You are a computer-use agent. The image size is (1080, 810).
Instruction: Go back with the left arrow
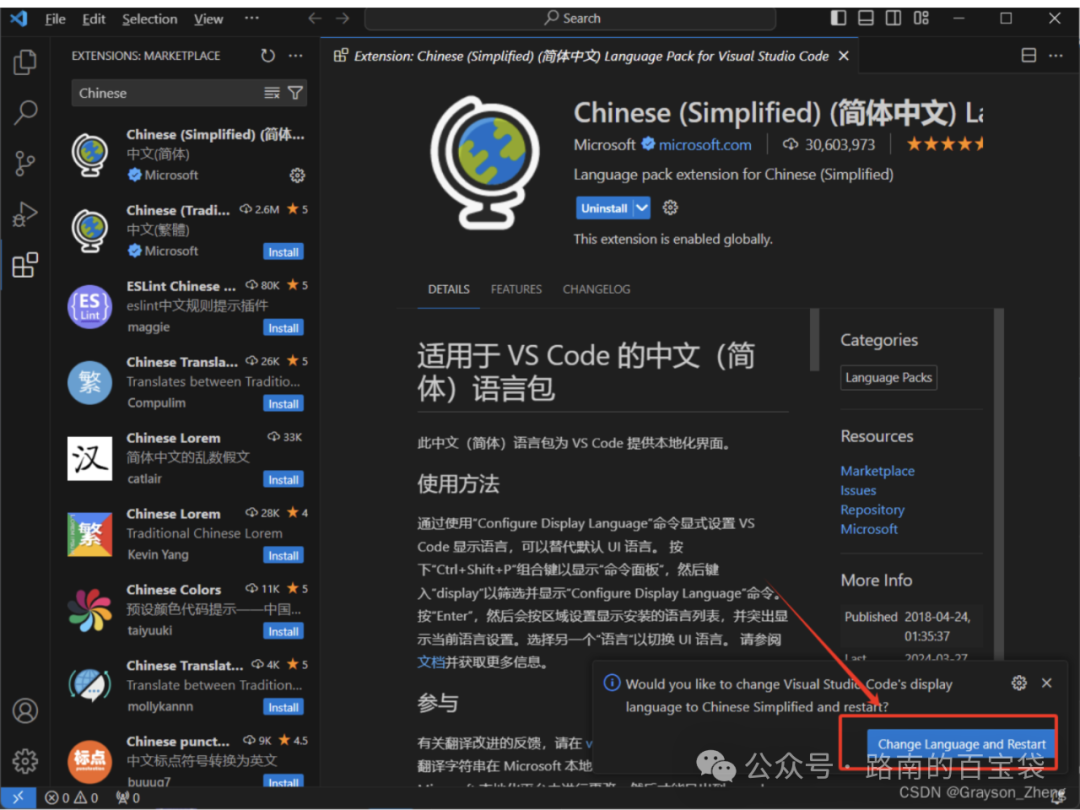(x=315, y=19)
